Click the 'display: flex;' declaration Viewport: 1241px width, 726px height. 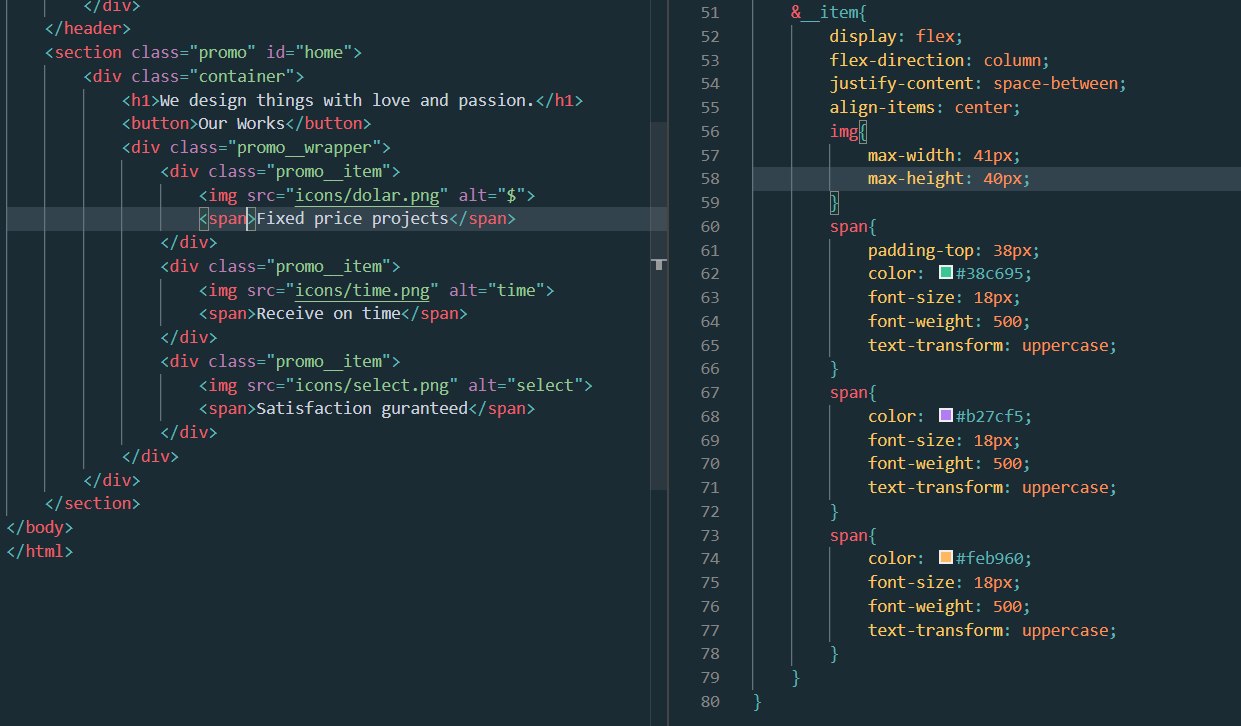(x=895, y=36)
